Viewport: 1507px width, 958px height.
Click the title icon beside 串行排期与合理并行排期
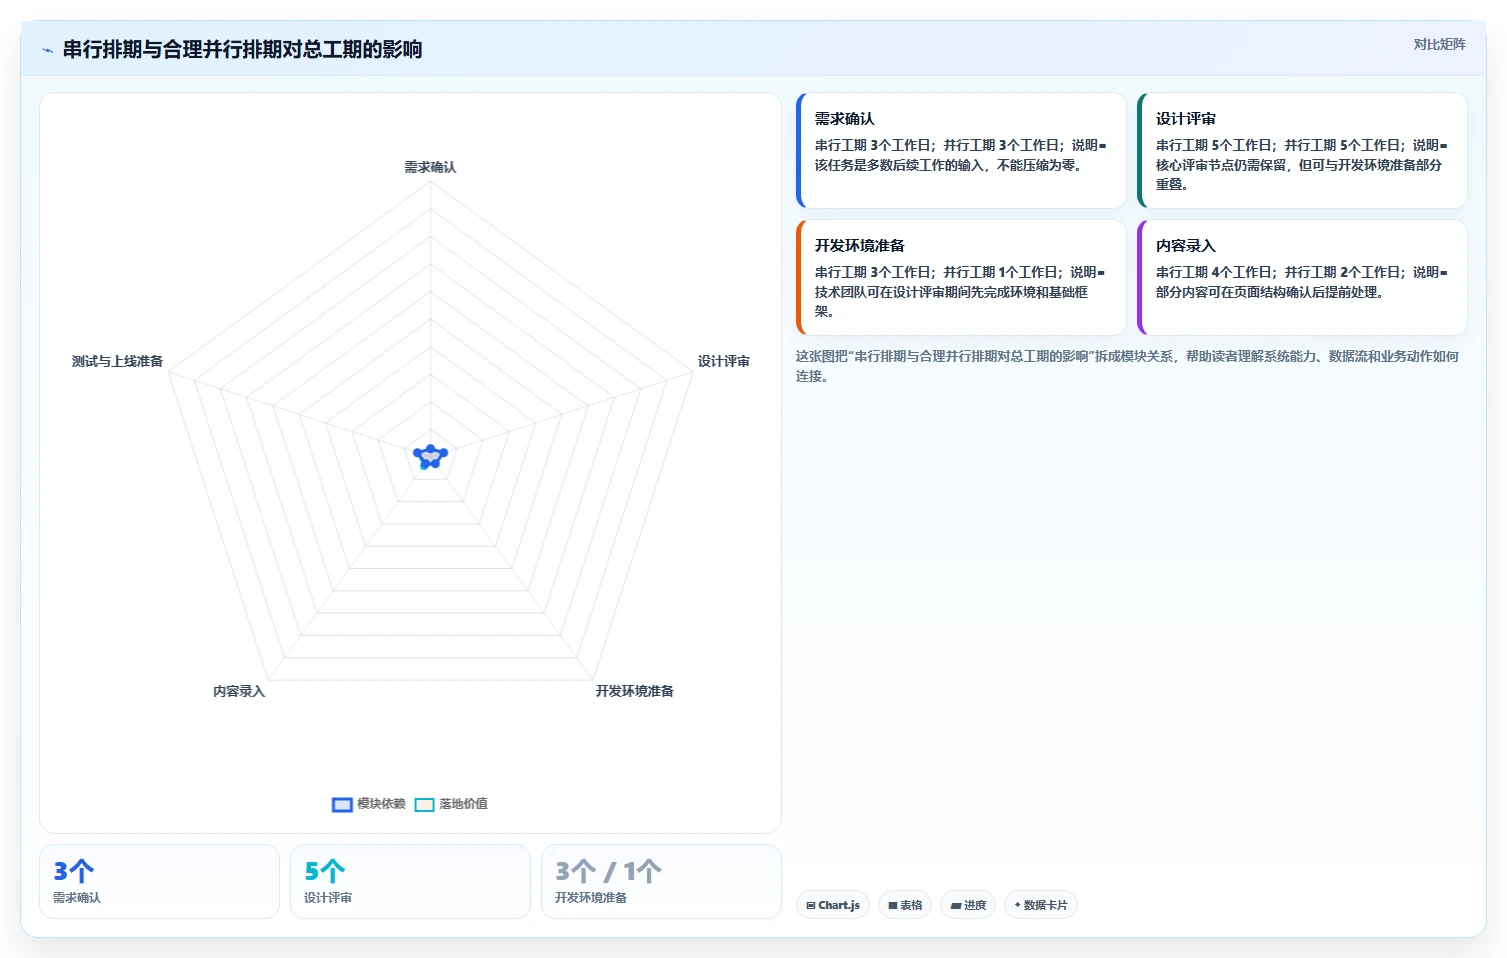tap(47, 50)
